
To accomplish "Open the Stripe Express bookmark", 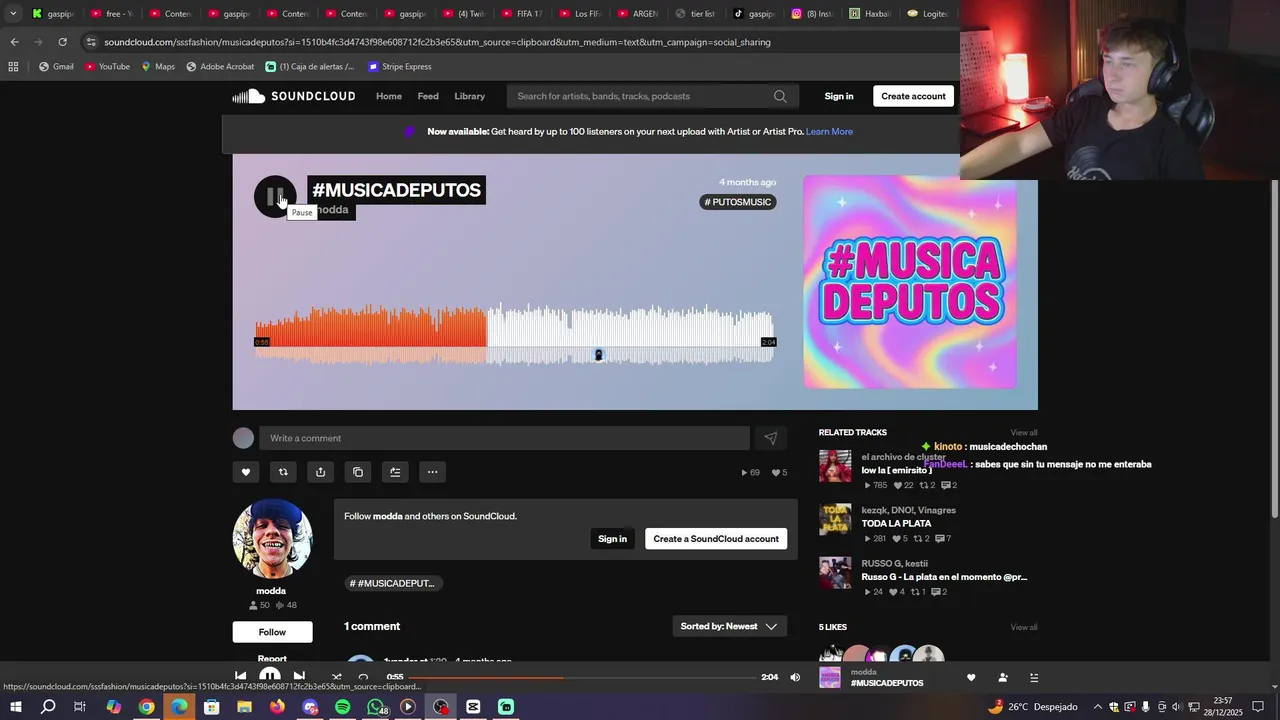I will click(x=400, y=67).
